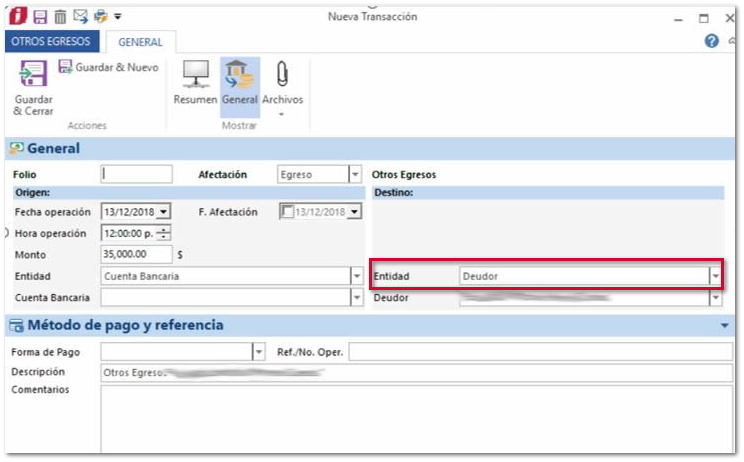The image size is (744, 462).
Task: Adjust Hora operación with the spinner arrows
Action: 164,233
